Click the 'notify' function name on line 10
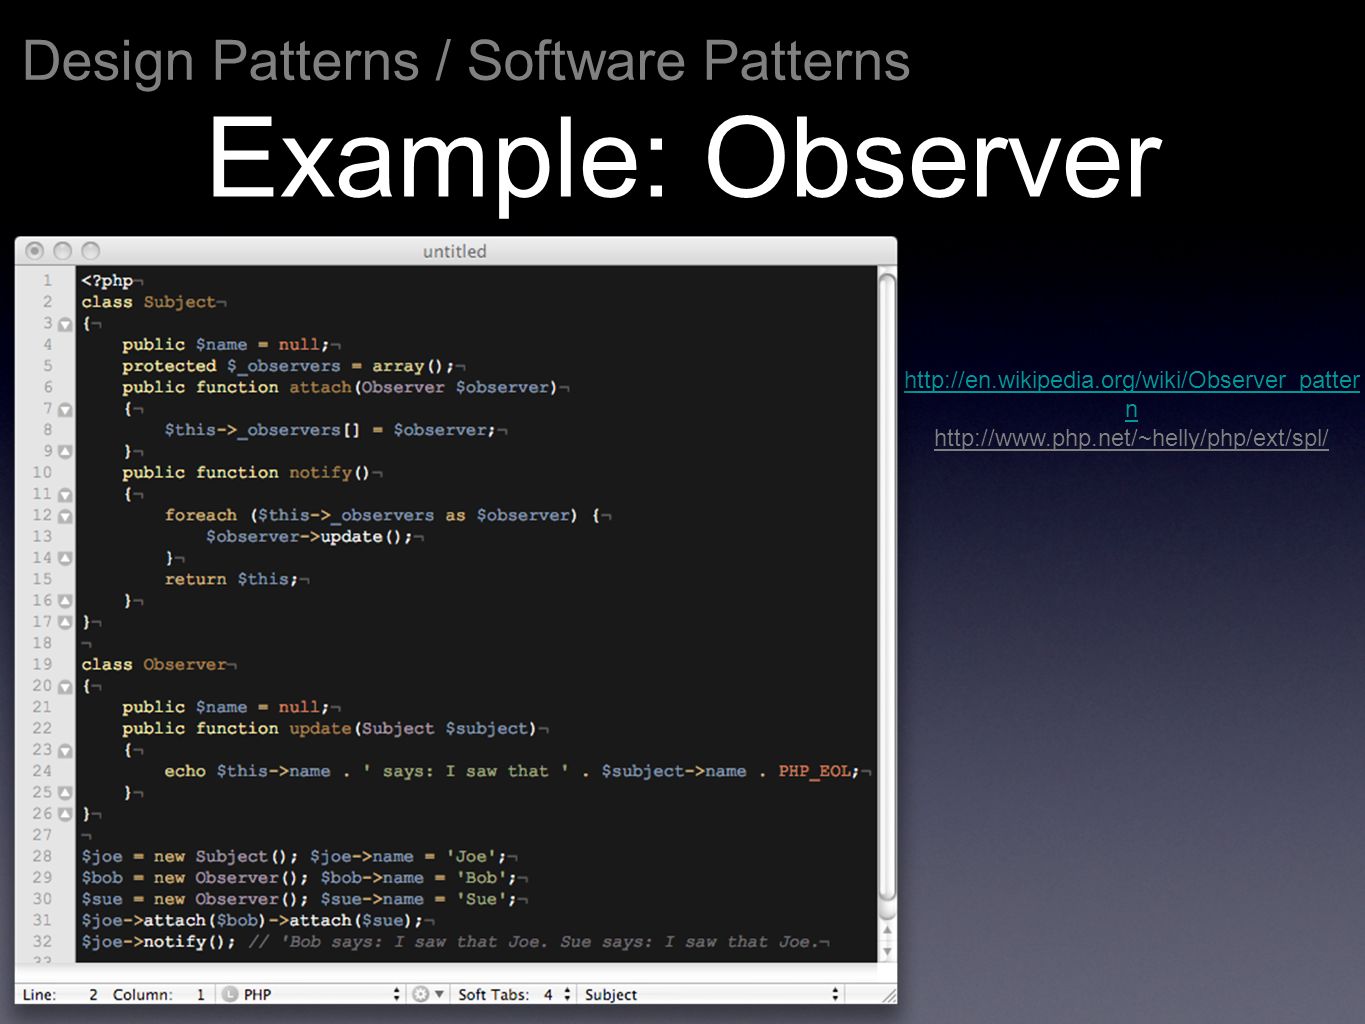1365x1024 pixels. 320,472
